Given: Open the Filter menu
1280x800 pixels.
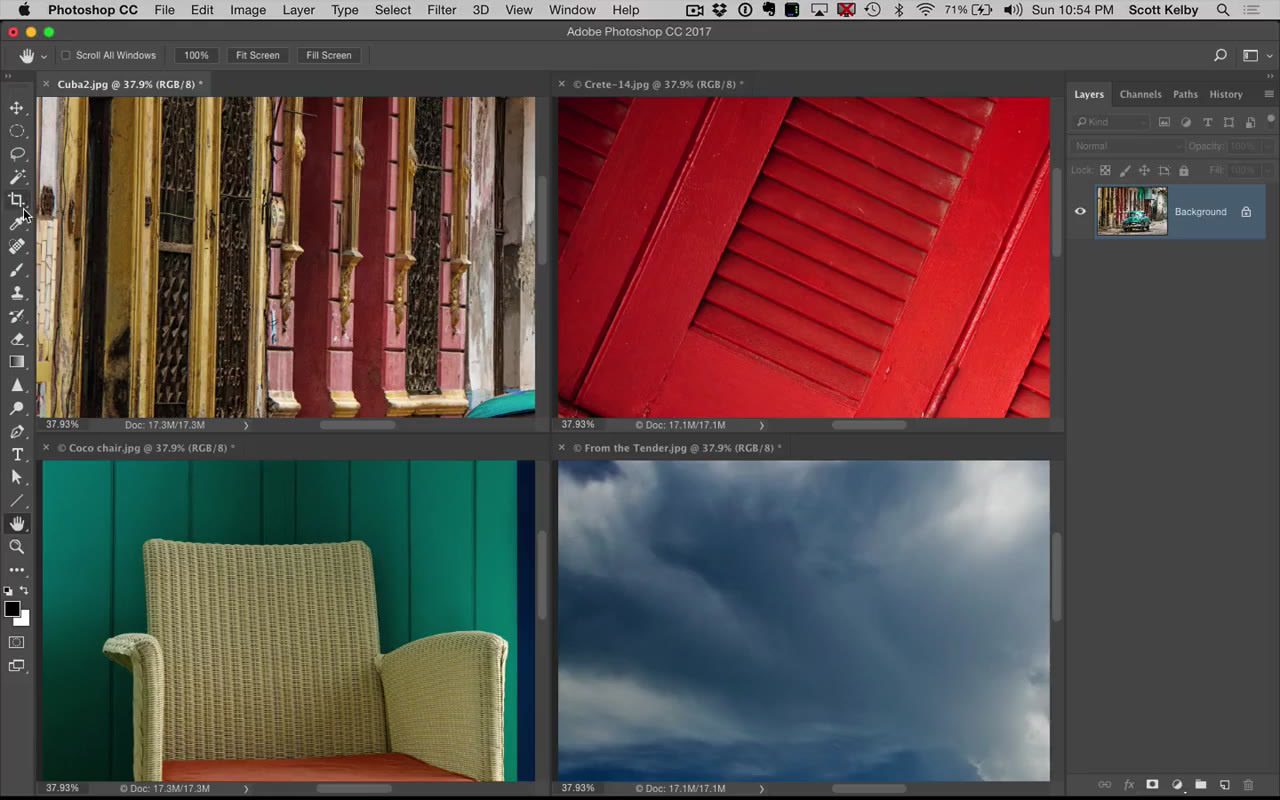Looking at the screenshot, I should pos(441,10).
